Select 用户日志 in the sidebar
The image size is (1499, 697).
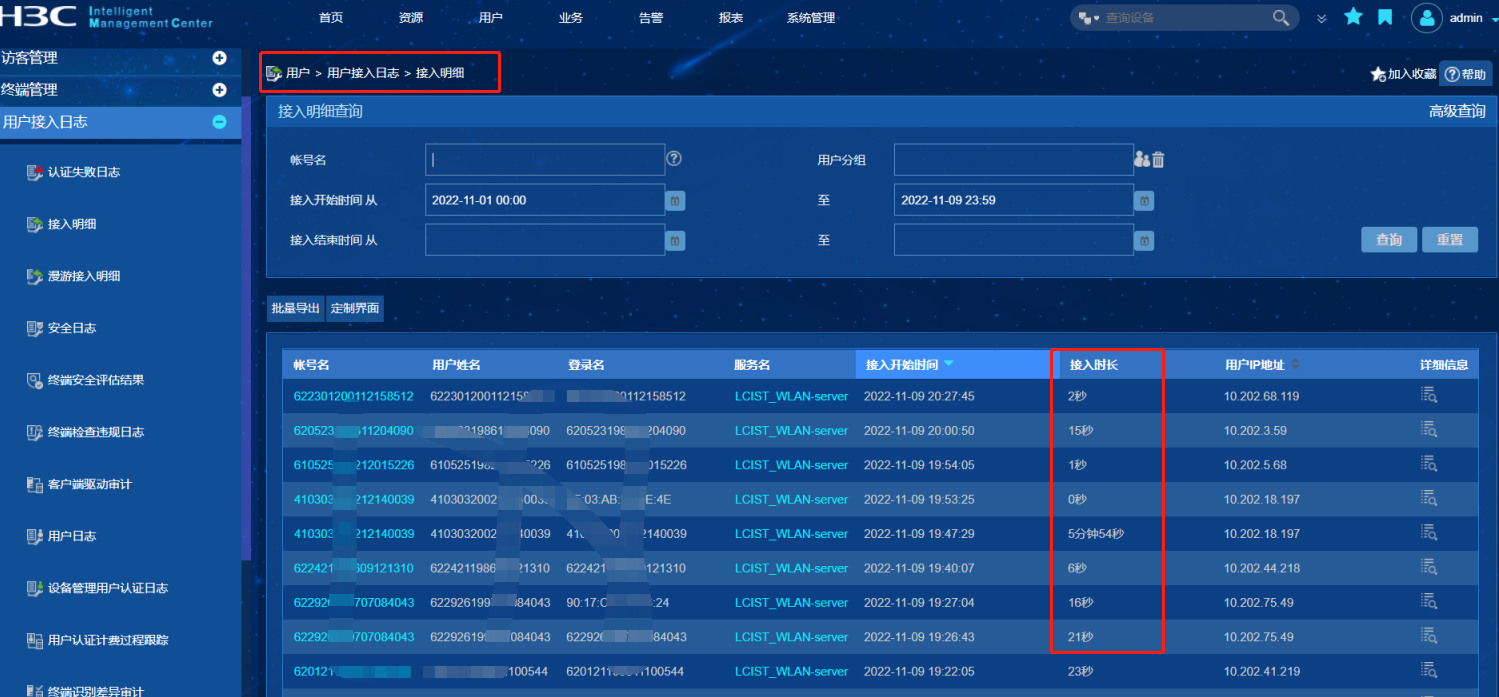(x=72, y=536)
